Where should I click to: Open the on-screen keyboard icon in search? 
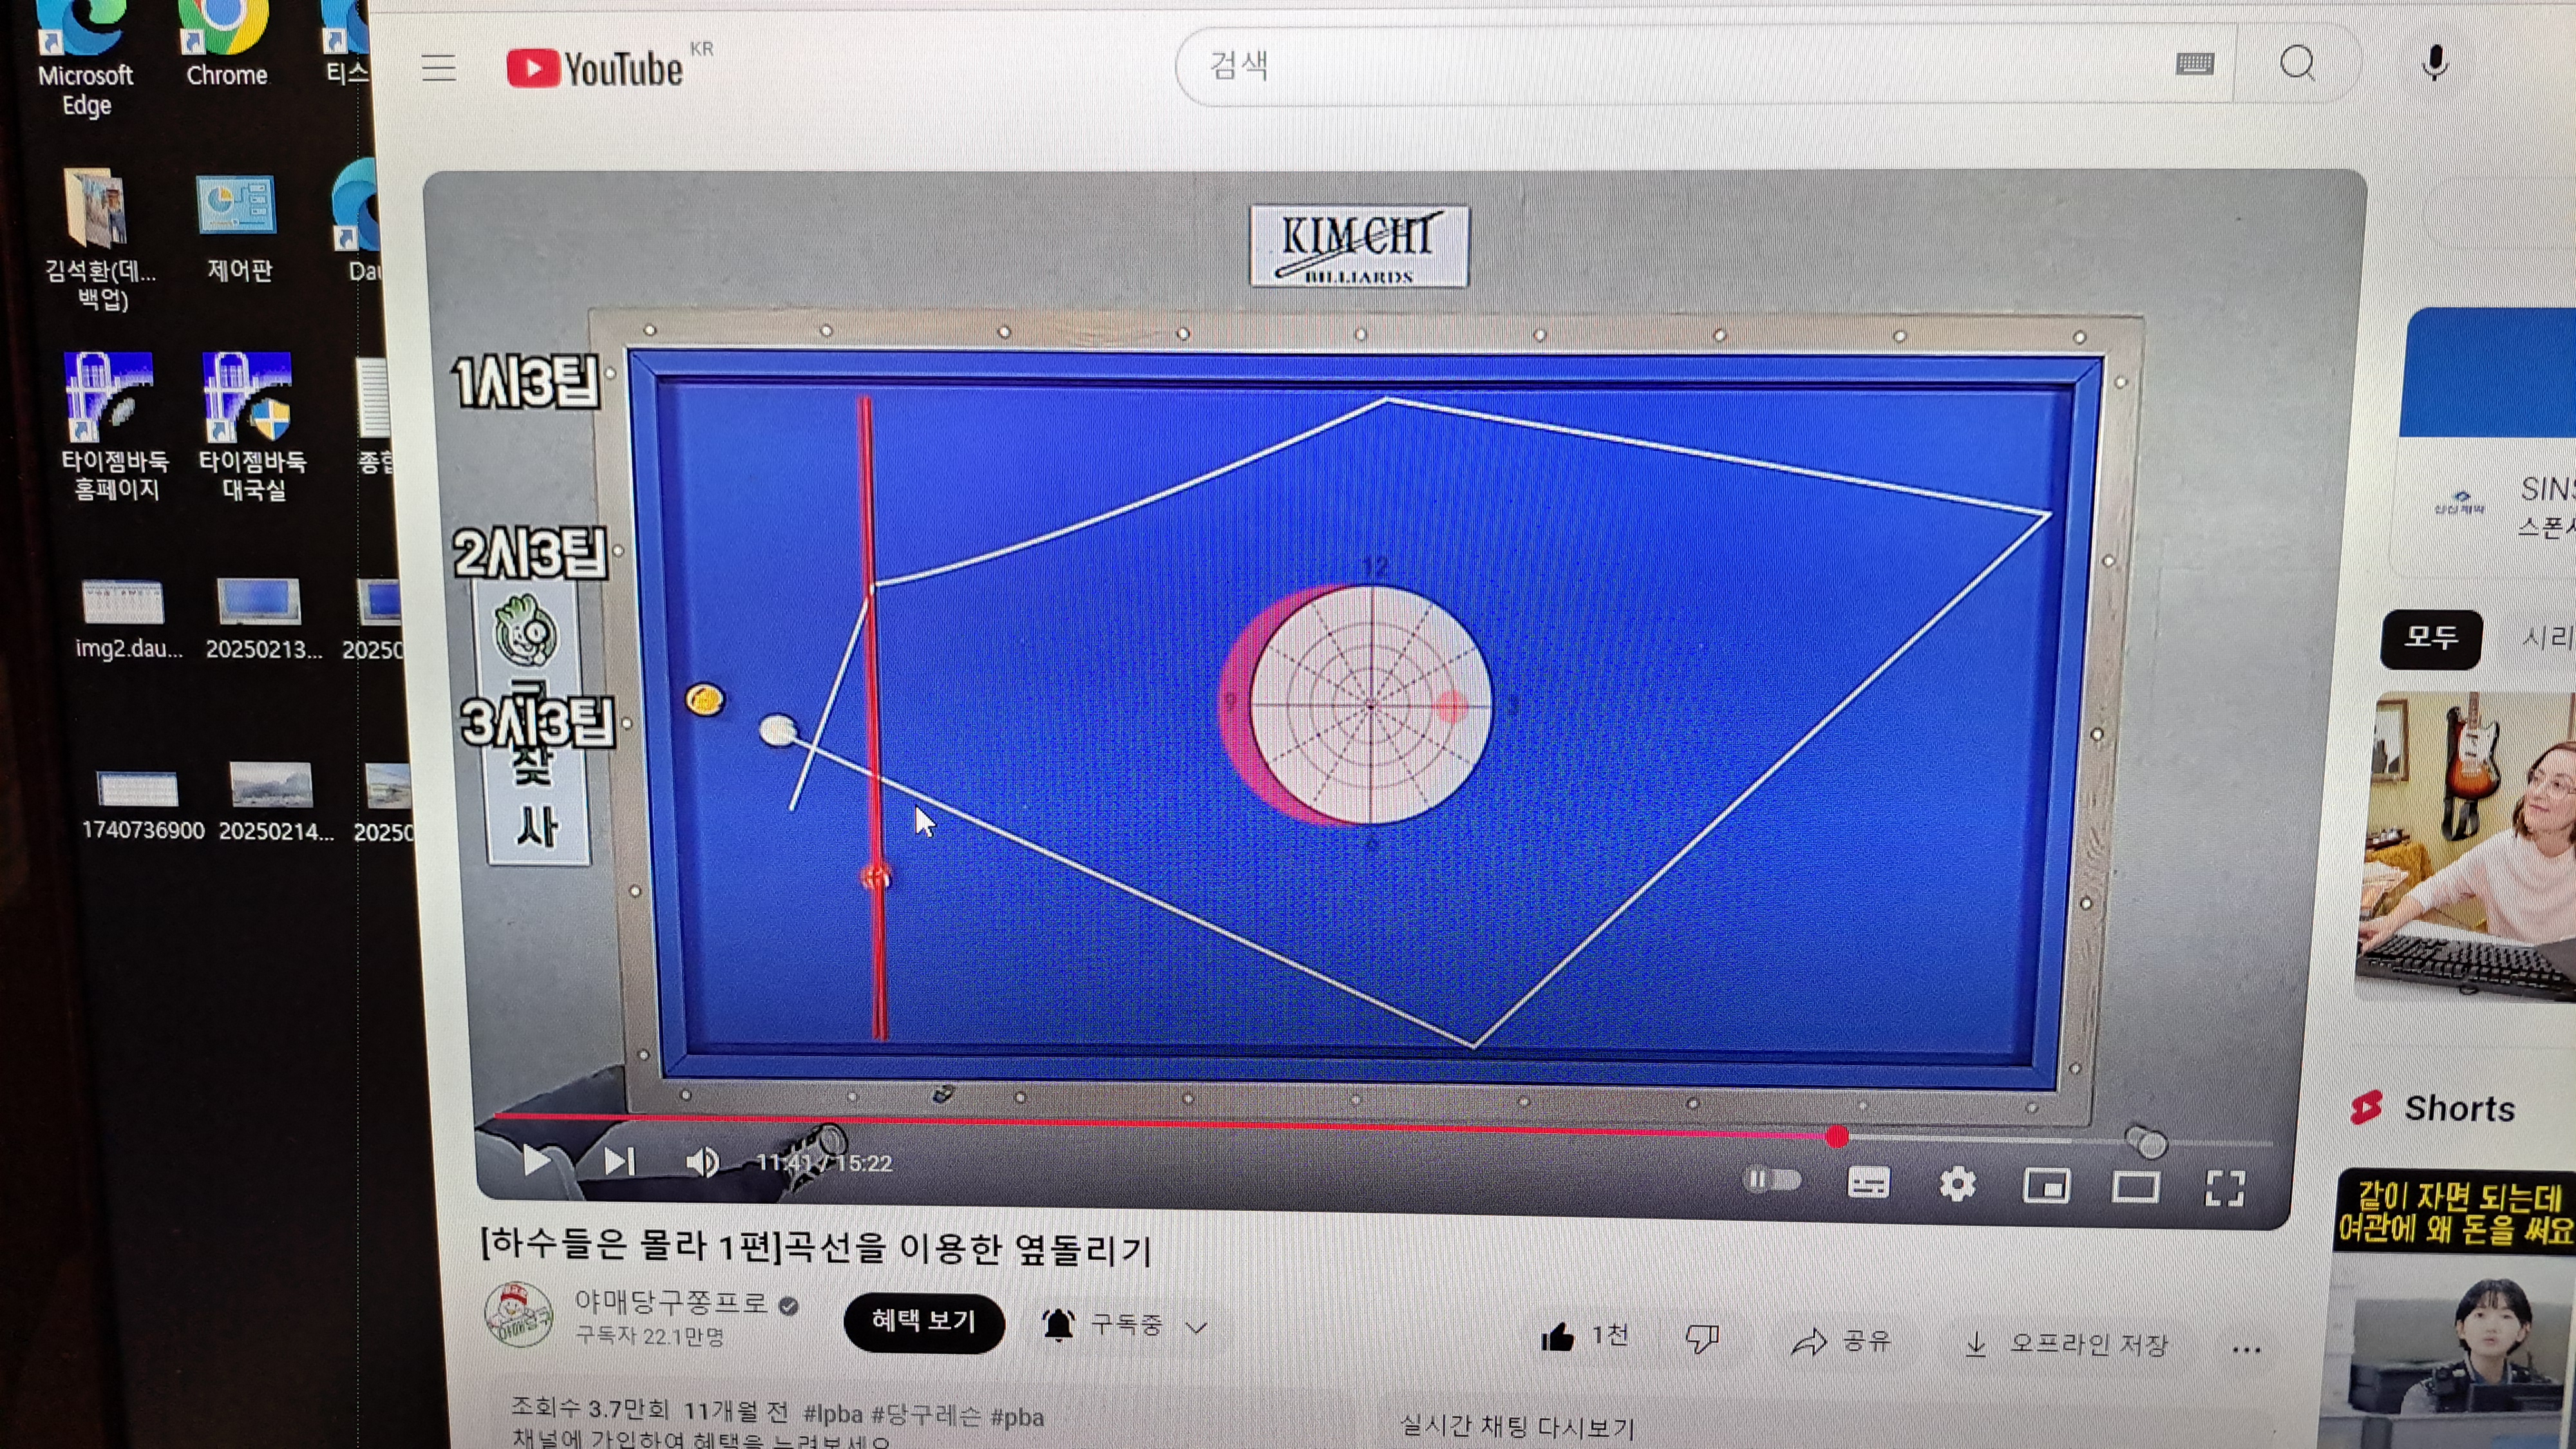tap(2195, 64)
